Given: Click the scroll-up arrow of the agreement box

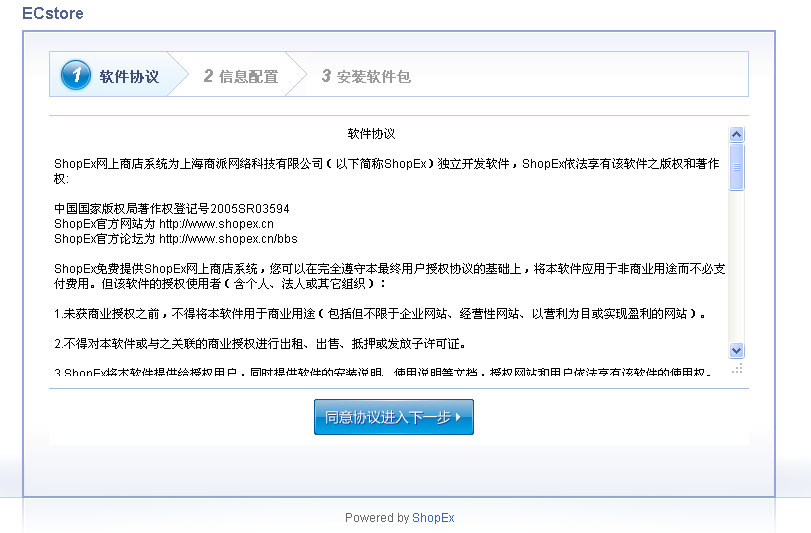Looking at the screenshot, I should [737, 134].
